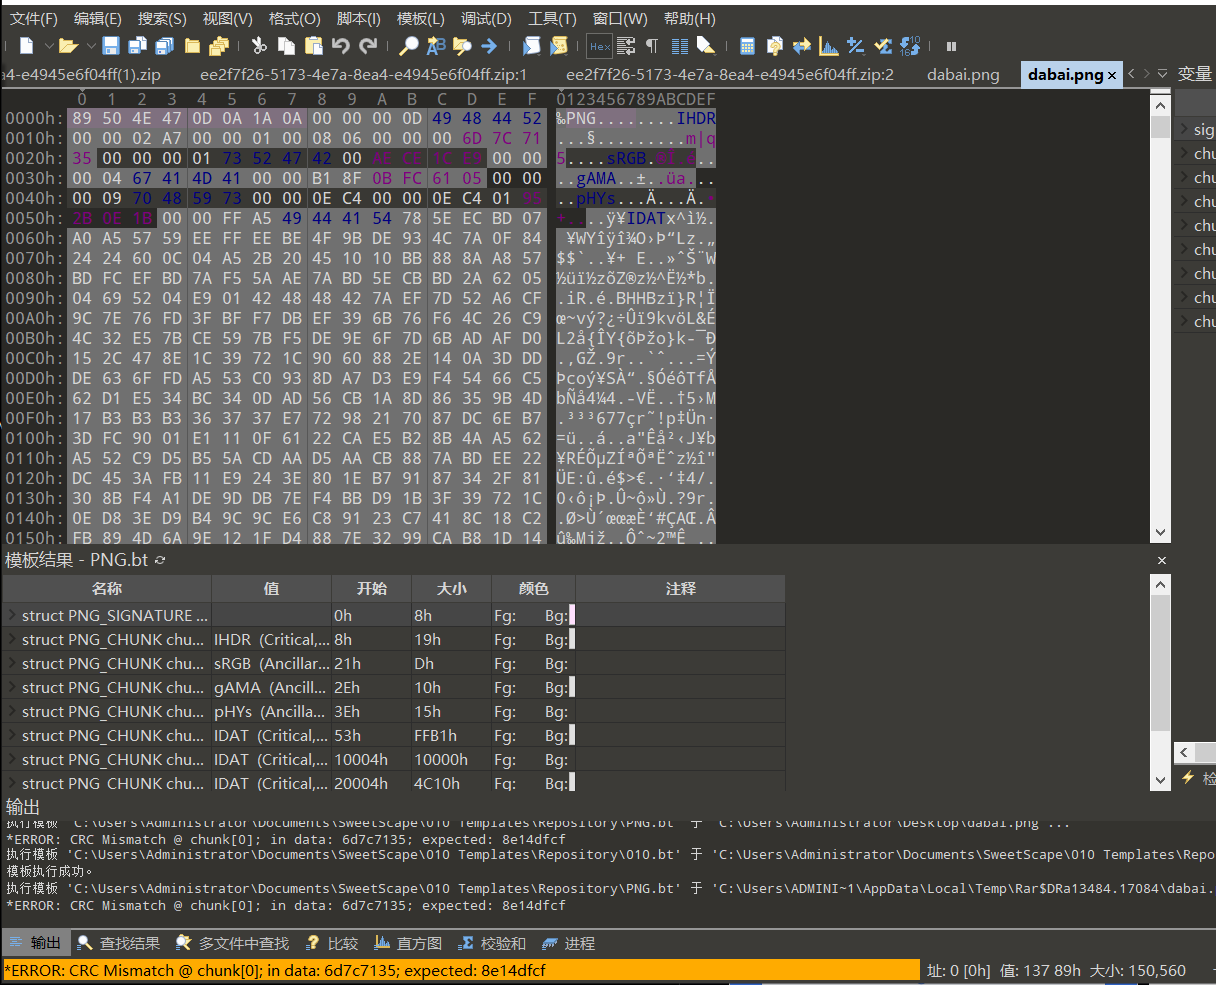Viewport: 1216px width, 985px height.
Task: Open the Histogram tool in toolbar
Action: click(x=828, y=46)
